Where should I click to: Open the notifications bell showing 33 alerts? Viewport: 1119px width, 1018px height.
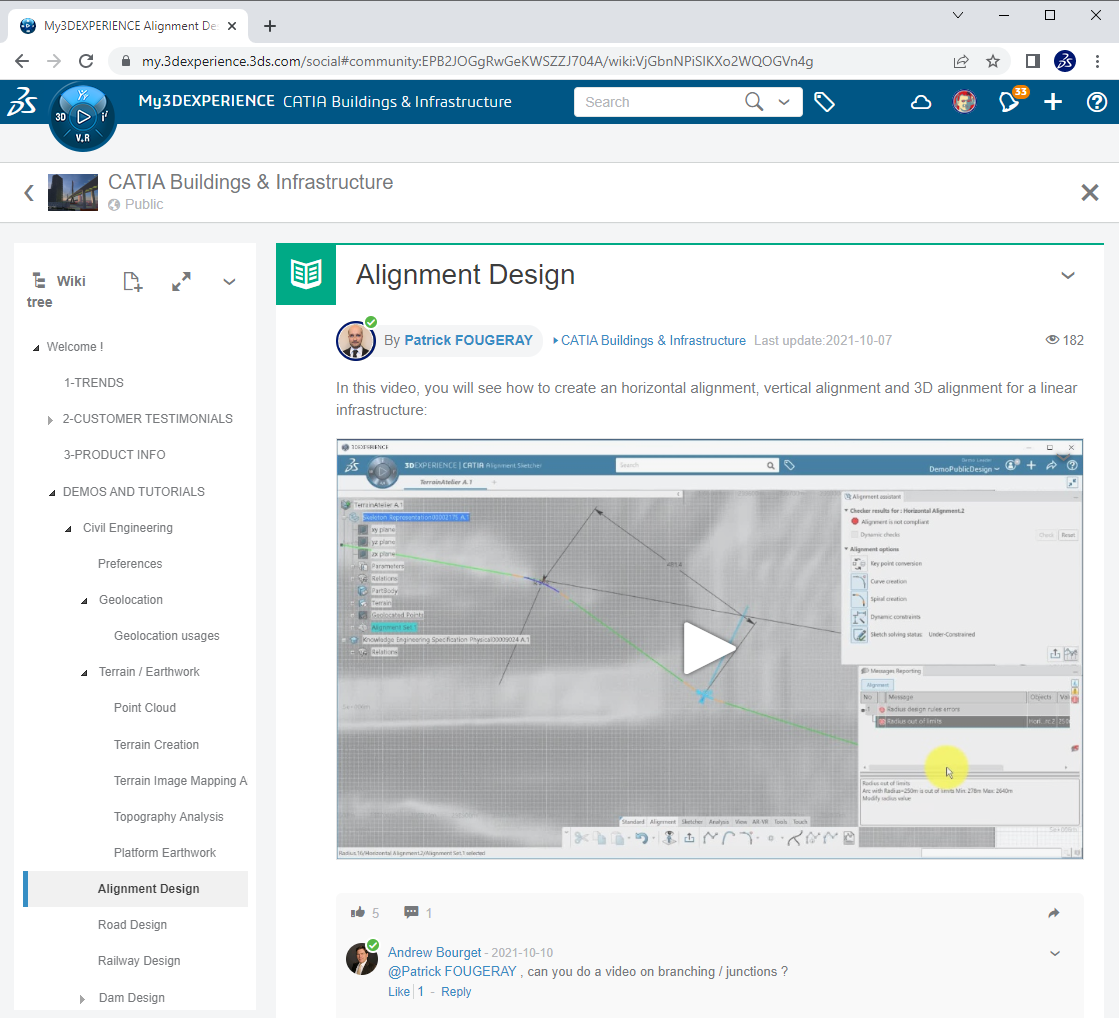click(x=1009, y=101)
